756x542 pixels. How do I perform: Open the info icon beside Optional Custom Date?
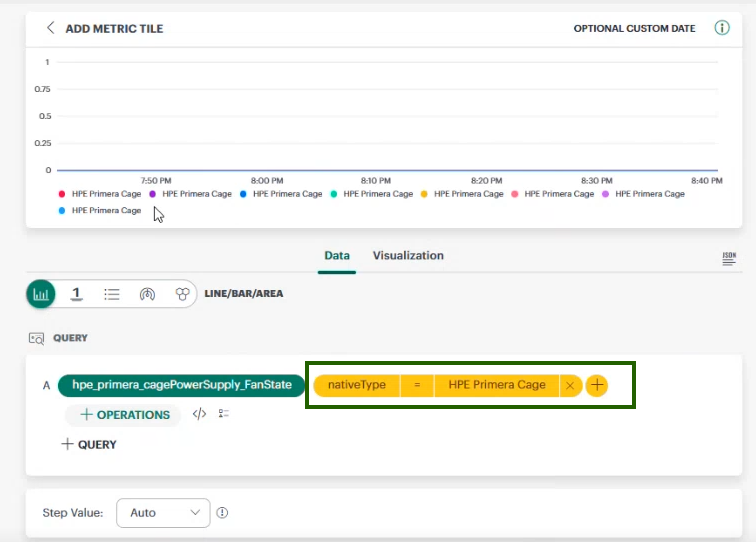721,28
